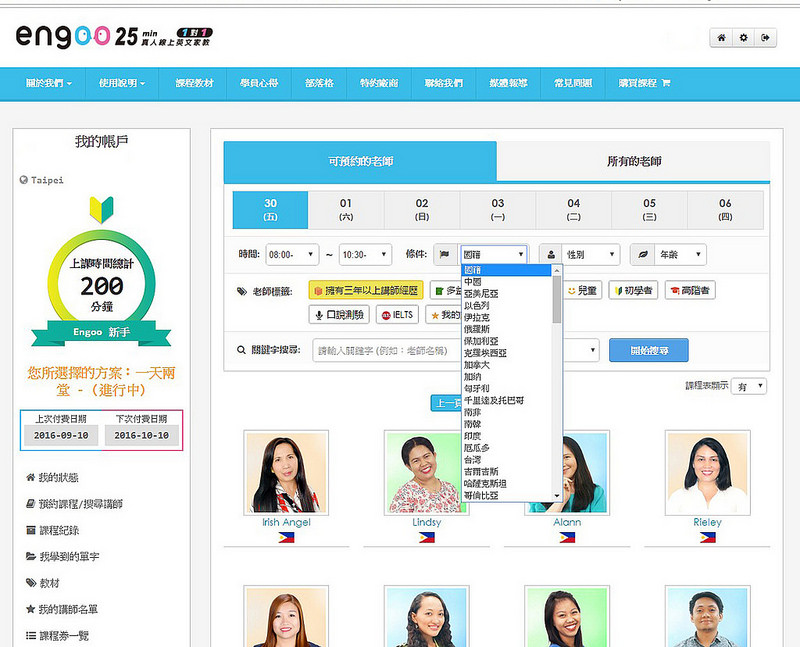Viewport: 800px width, 647px height.
Task: Select the 02 (日) date tab
Action: coord(422,209)
